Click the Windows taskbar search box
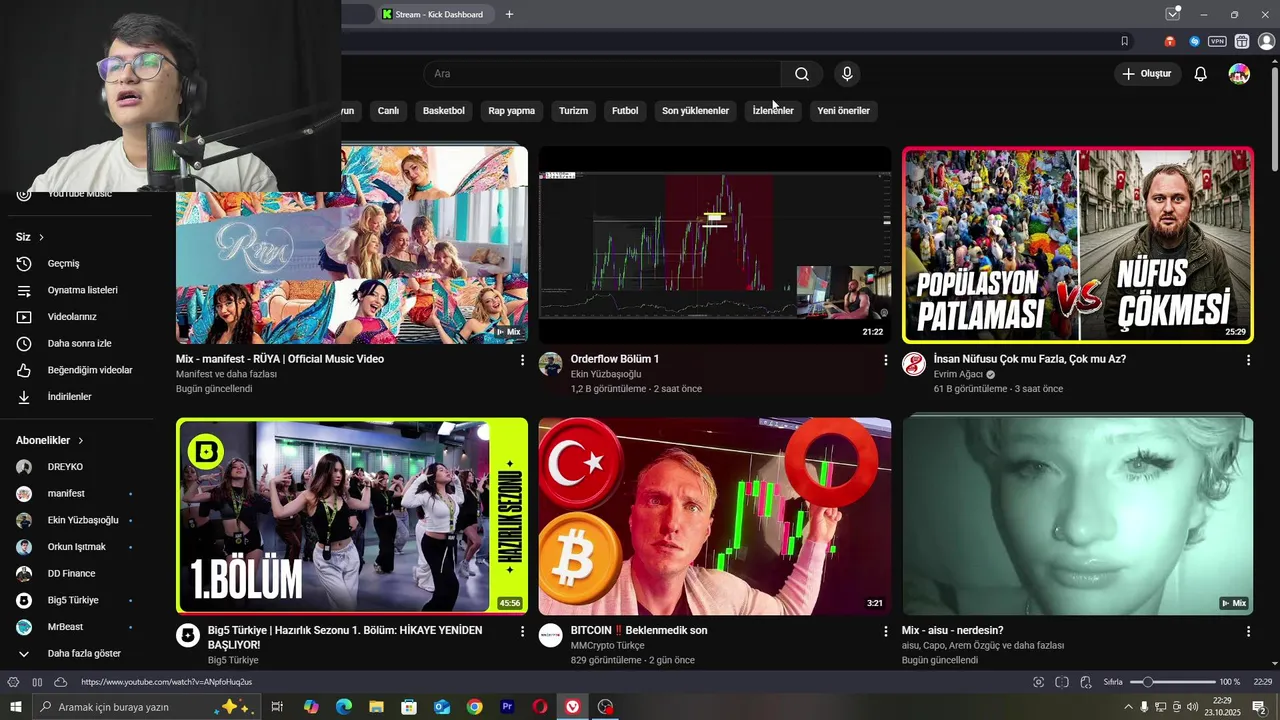The width and height of the screenshot is (1280, 720). click(x=146, y=707)
